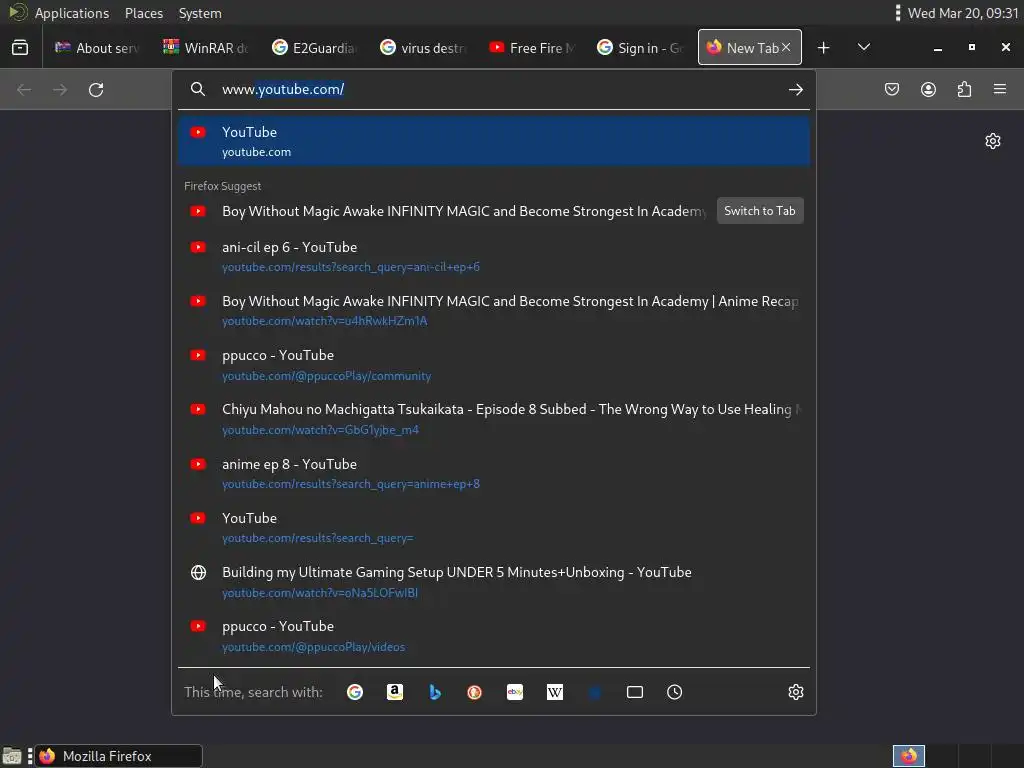
Task: Personalize New Tab via the page gear icon
Action: pyautogui.click(x=993, y=141)
